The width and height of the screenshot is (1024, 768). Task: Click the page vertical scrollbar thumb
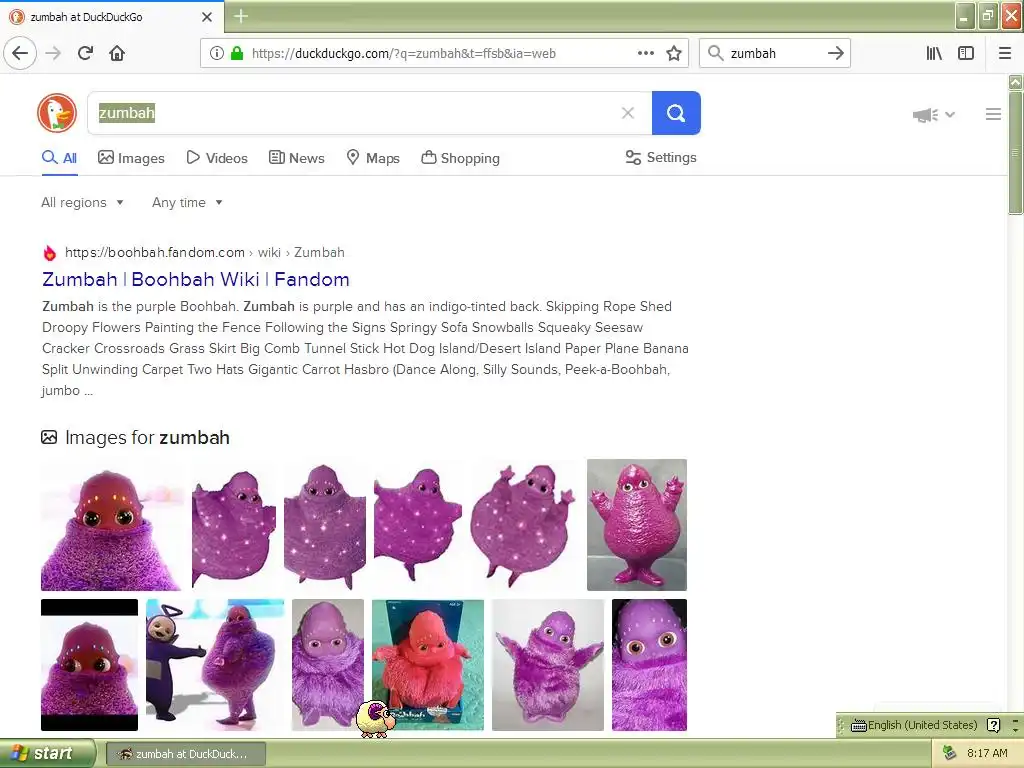coord(1015,153)
